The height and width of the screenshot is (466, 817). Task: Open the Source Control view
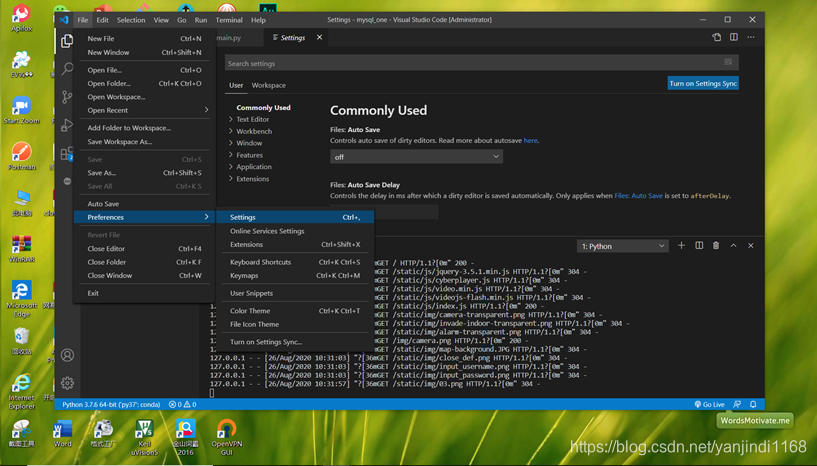tap(67, 97)
